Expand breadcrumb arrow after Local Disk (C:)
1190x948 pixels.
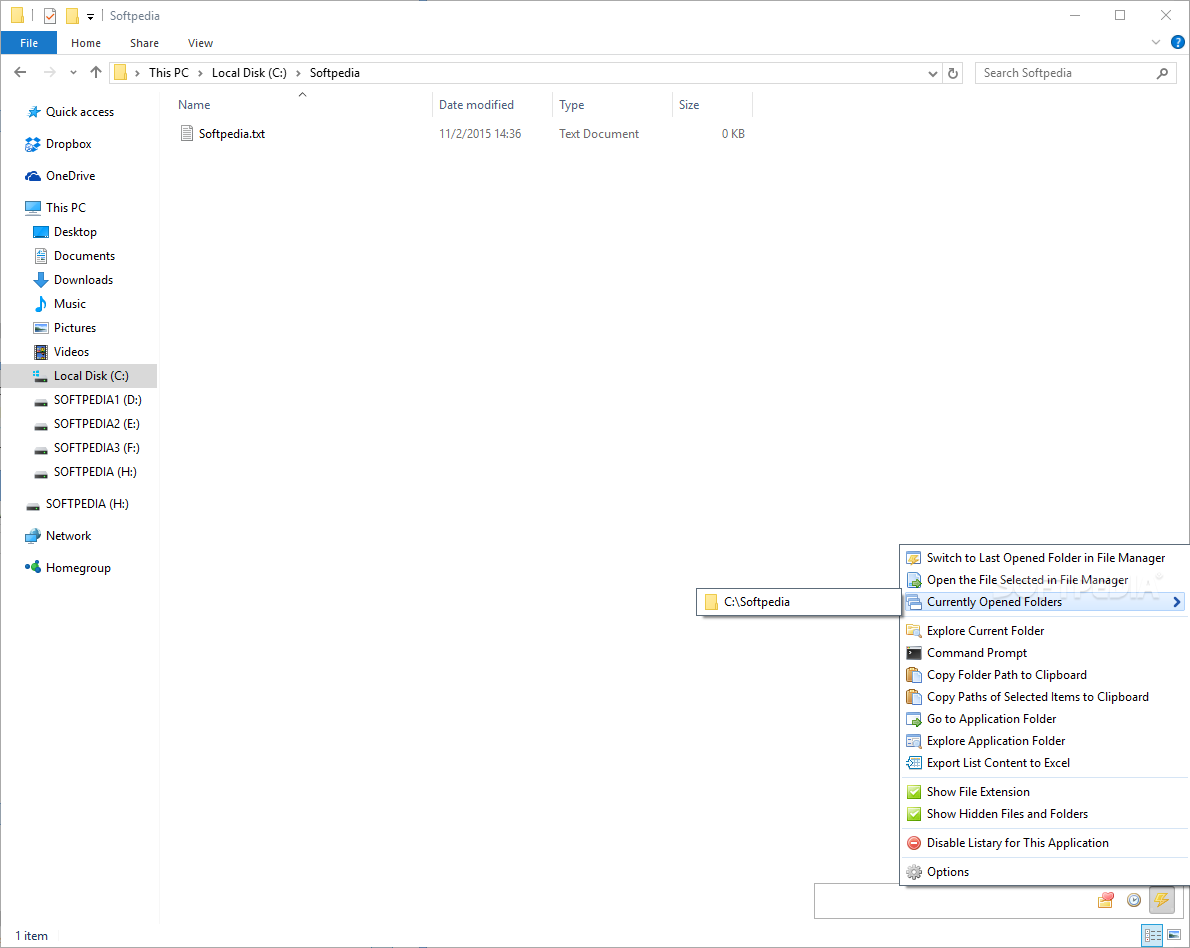click(x=298, y=74)
